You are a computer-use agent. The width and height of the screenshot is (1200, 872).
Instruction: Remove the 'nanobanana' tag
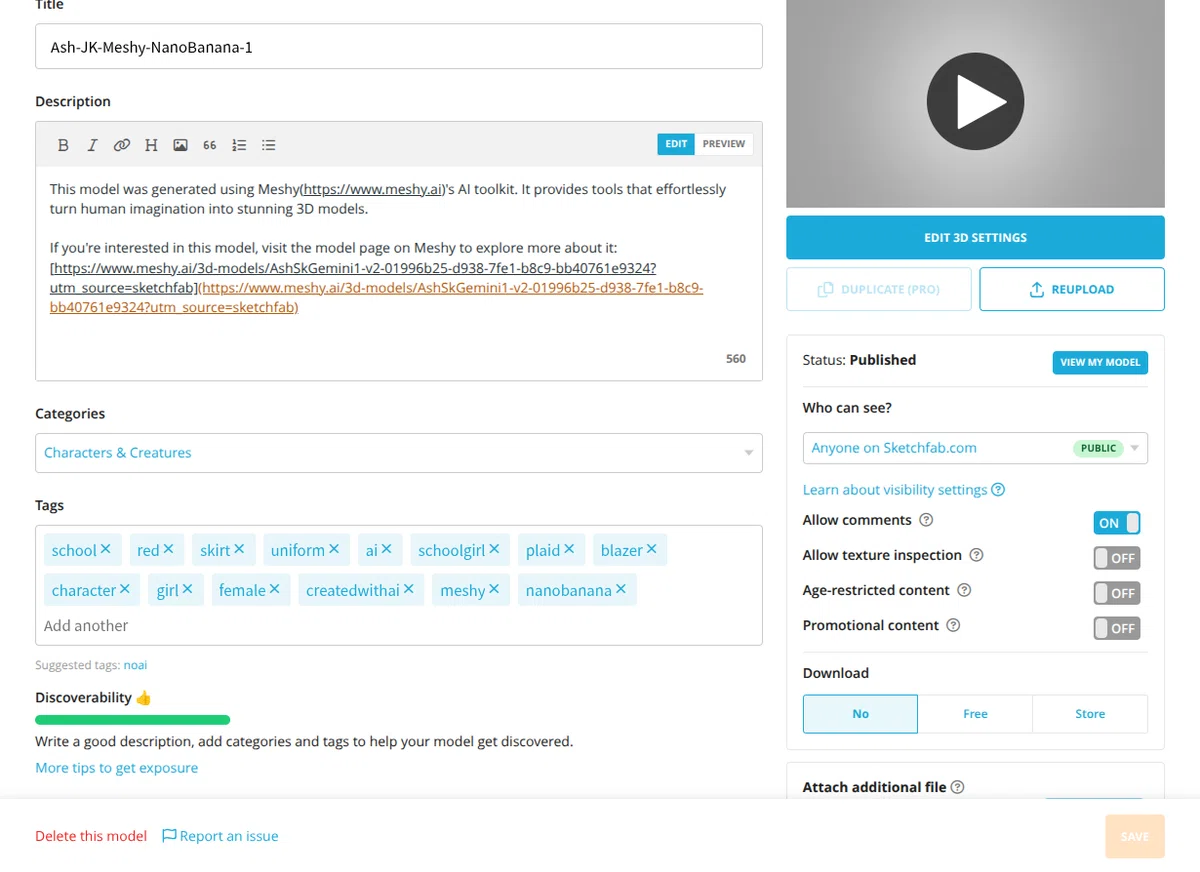(x=621, y=589)
